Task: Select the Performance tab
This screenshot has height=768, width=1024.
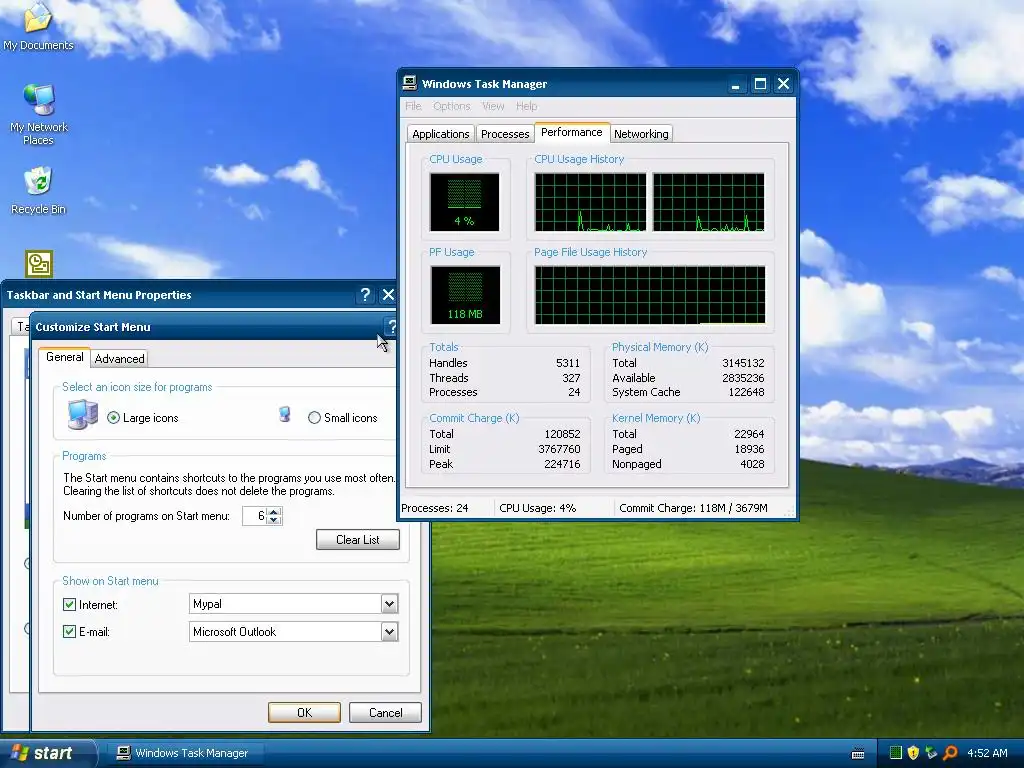Action: pos(571,132)
